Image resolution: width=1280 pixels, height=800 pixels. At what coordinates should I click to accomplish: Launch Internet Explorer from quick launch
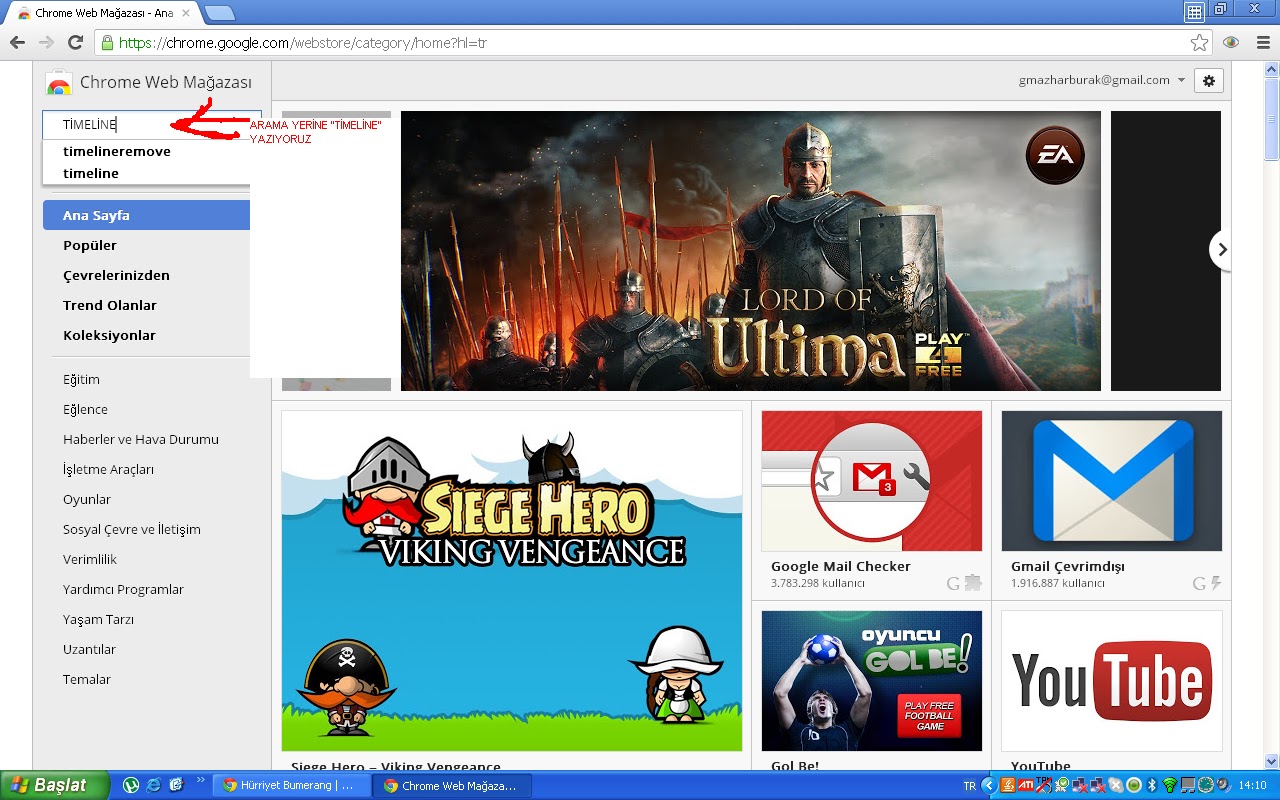coord(153,785)
